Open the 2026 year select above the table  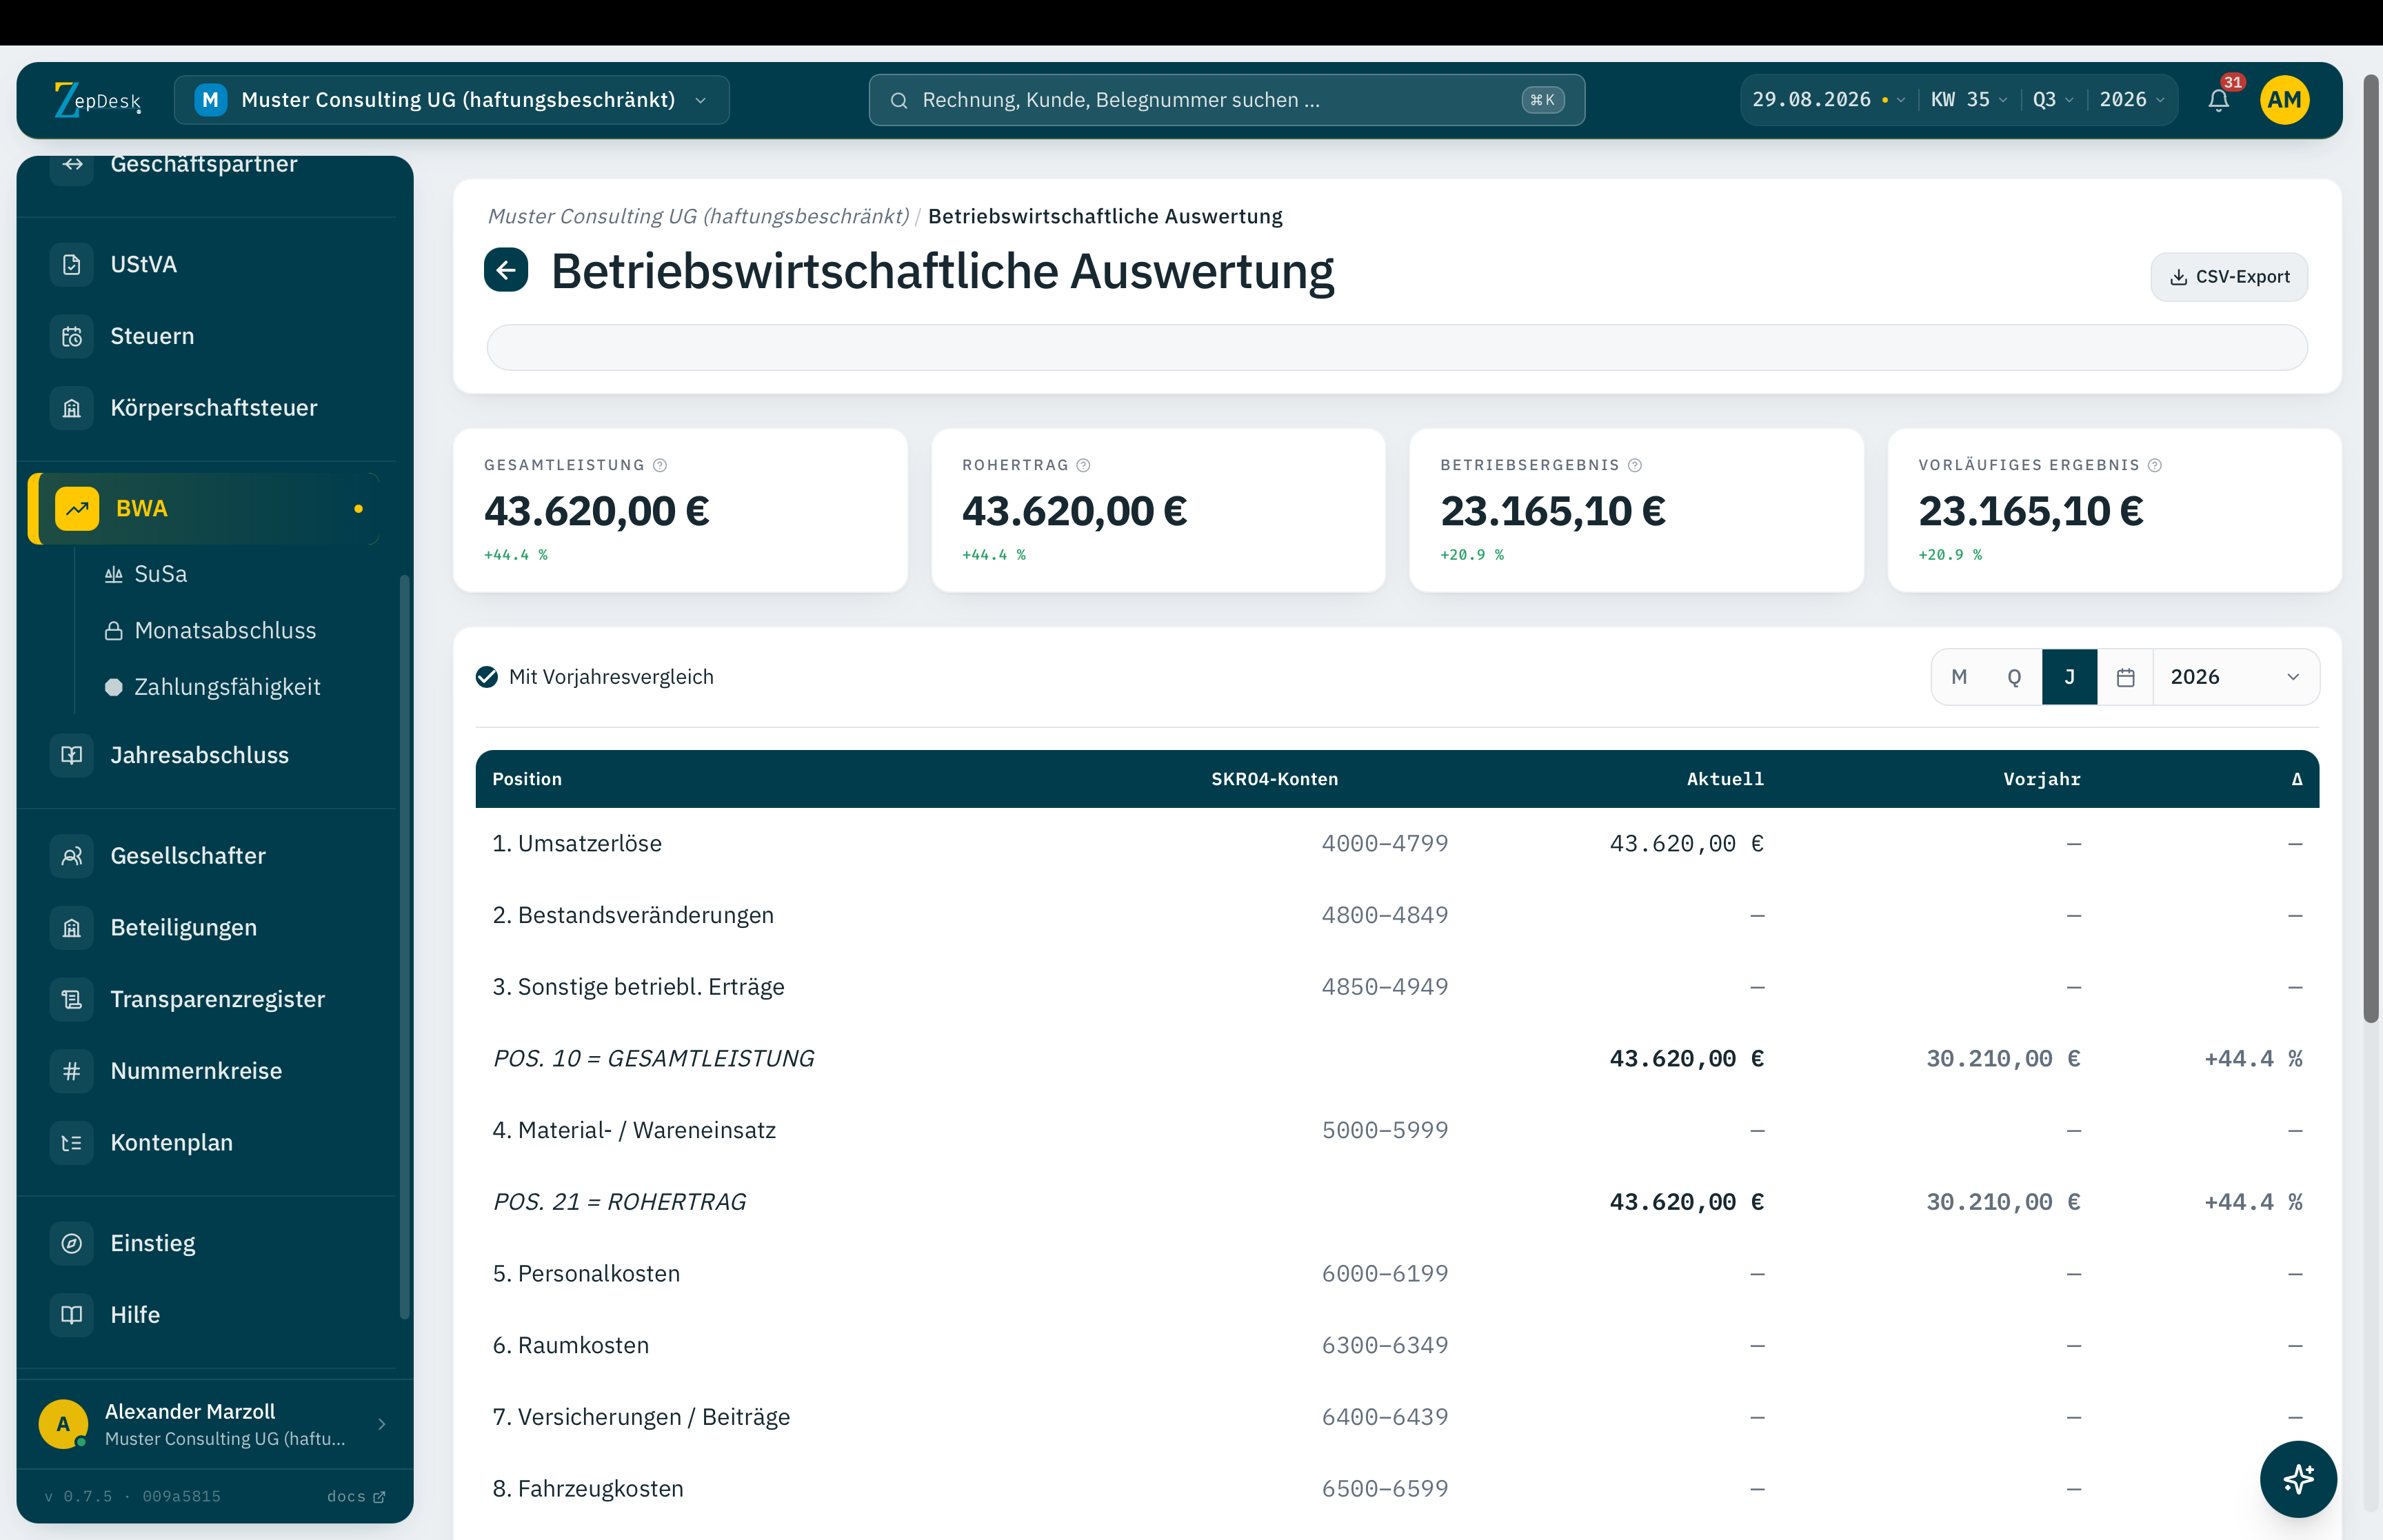point(2235,677)
